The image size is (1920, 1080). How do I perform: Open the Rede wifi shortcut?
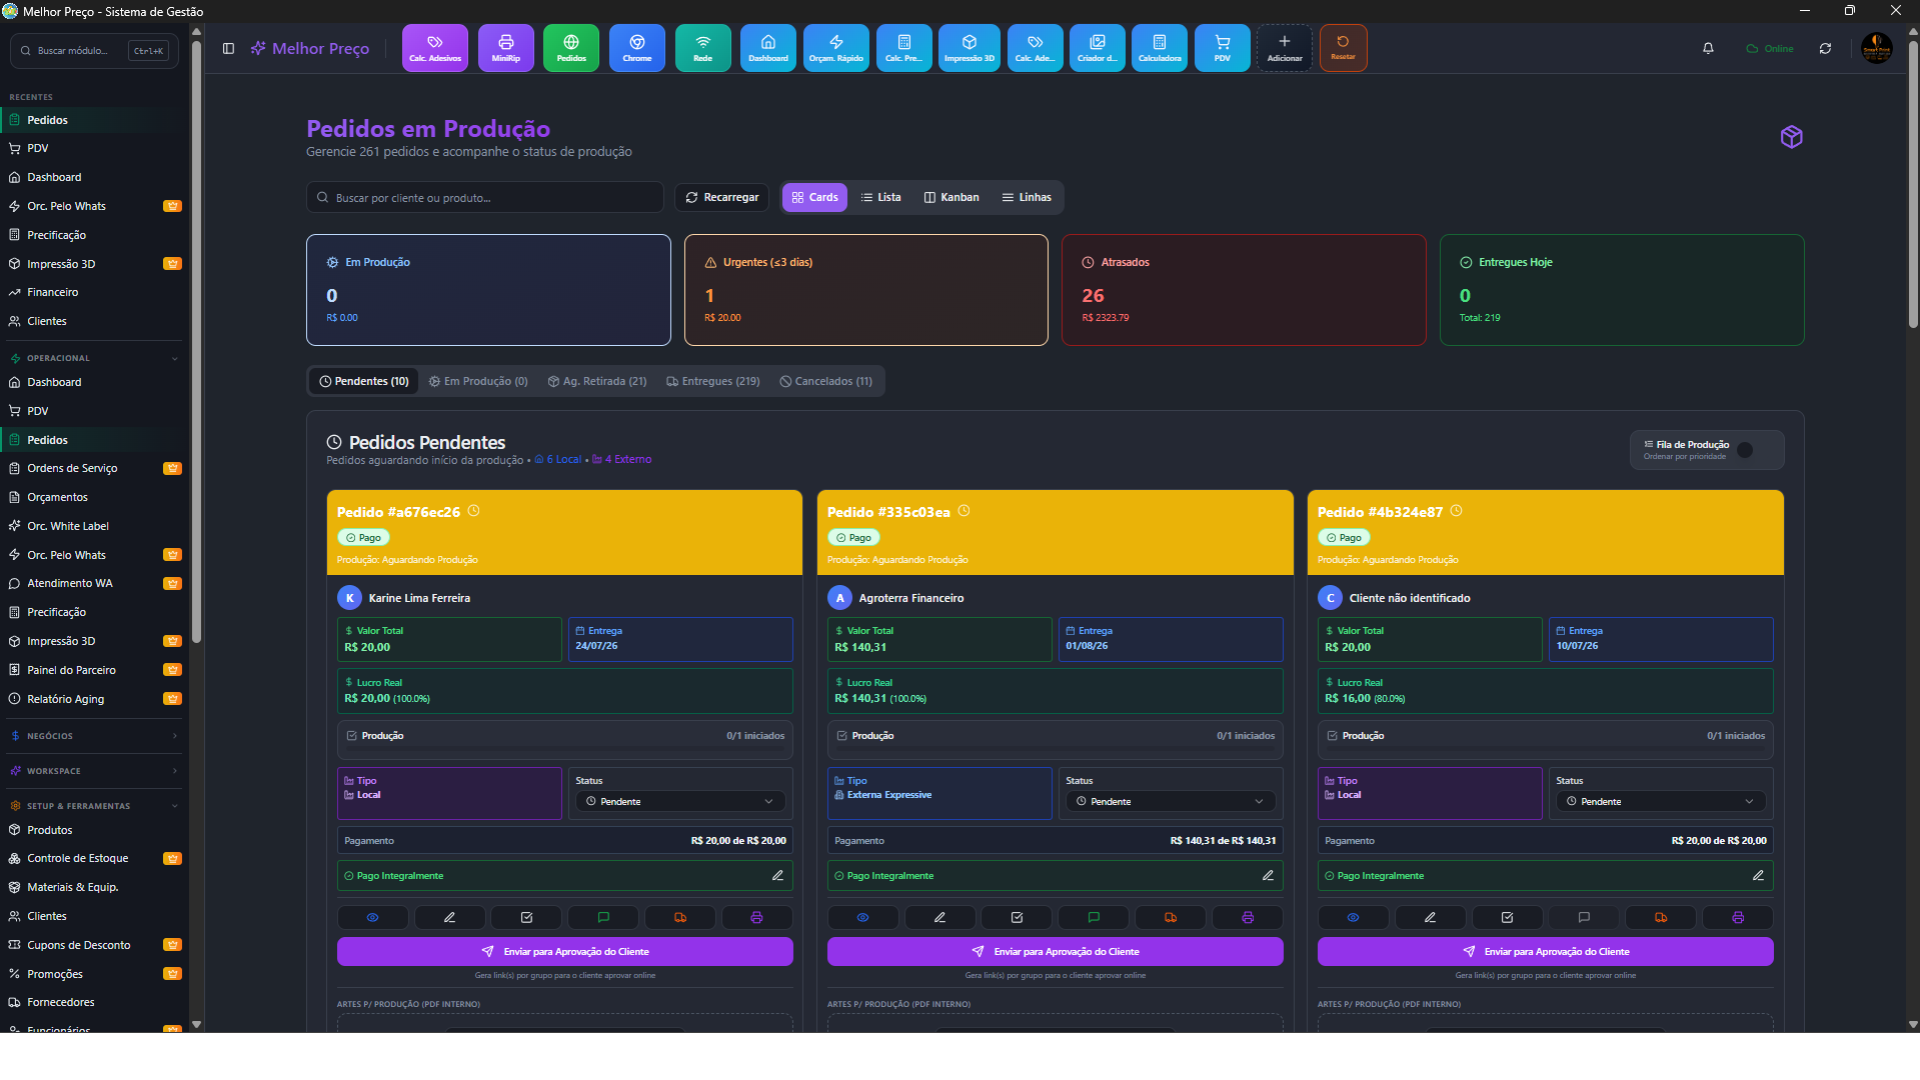(x=703, y=48)
